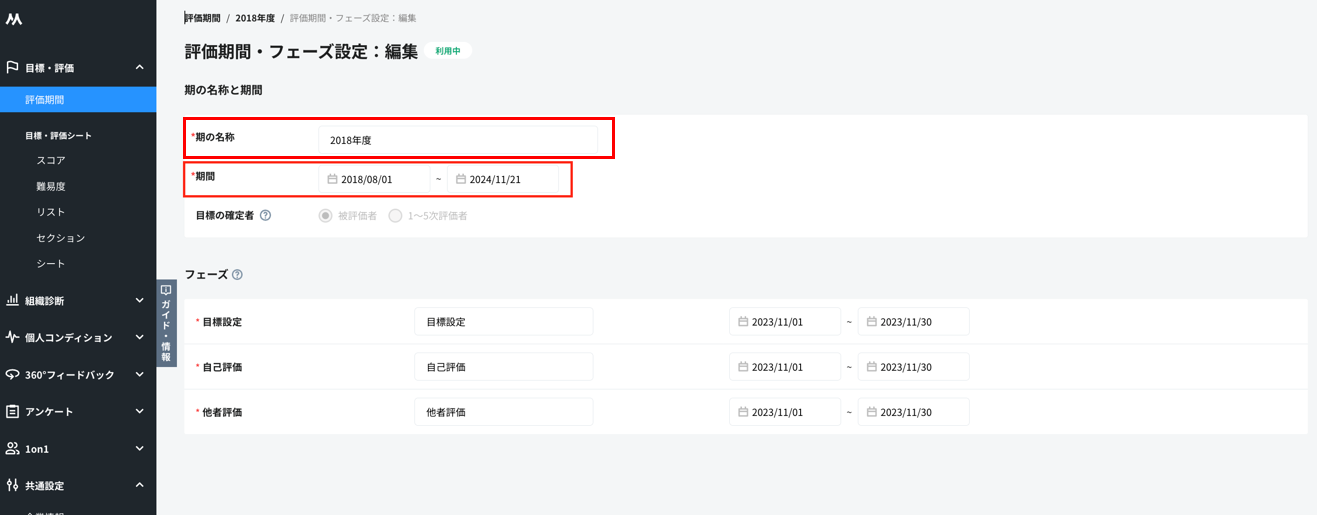The image size is (1317, 515).
Task: Select 評価期間 in the sidebar
Action: 45,100
